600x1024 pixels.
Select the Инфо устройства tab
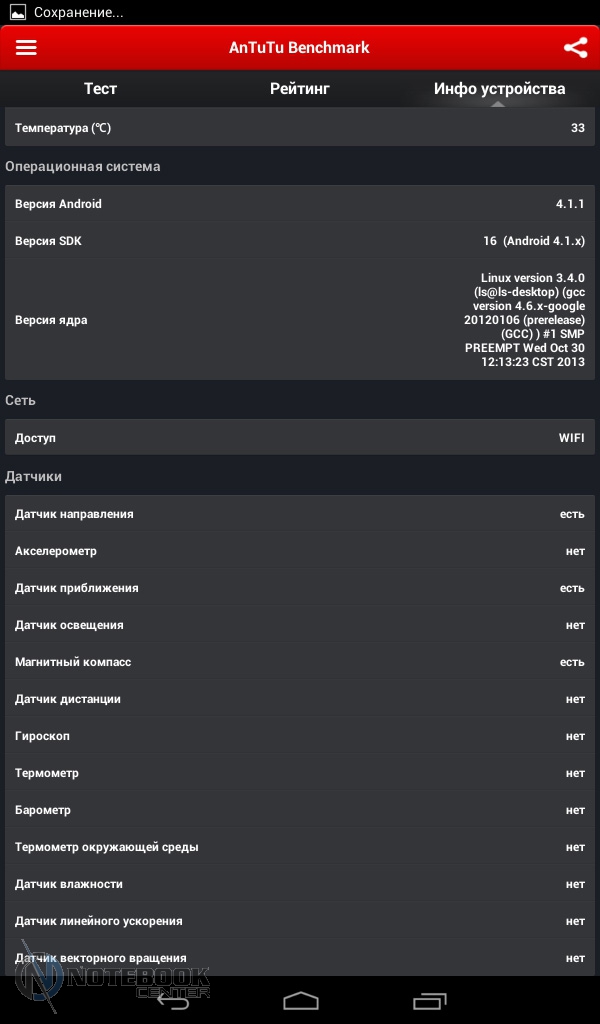coord(499,89)
